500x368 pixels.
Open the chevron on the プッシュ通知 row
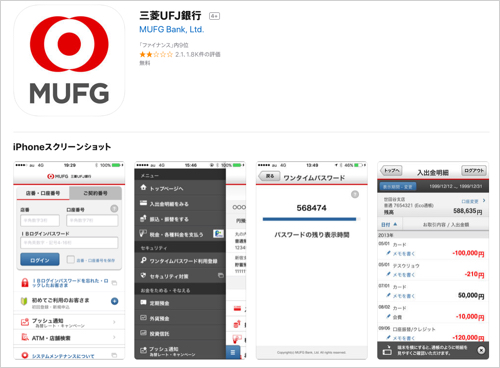click(x=114, y=322)
